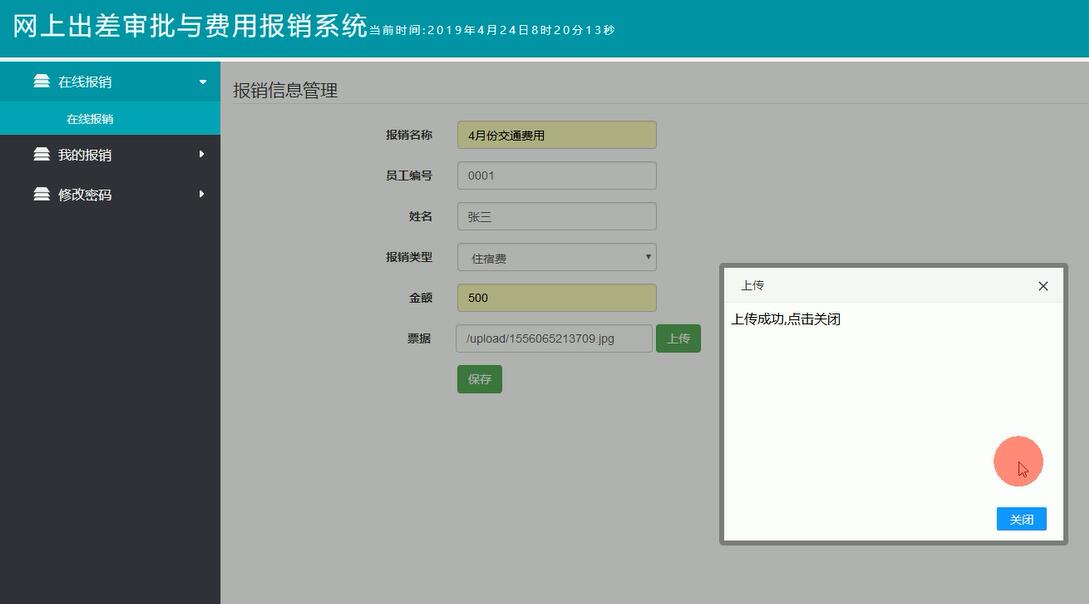The width and height of the screenshot is (1089, 604).
Task: Select 住宿费 in the 报销类型 combo box
Action: point(556,257)
